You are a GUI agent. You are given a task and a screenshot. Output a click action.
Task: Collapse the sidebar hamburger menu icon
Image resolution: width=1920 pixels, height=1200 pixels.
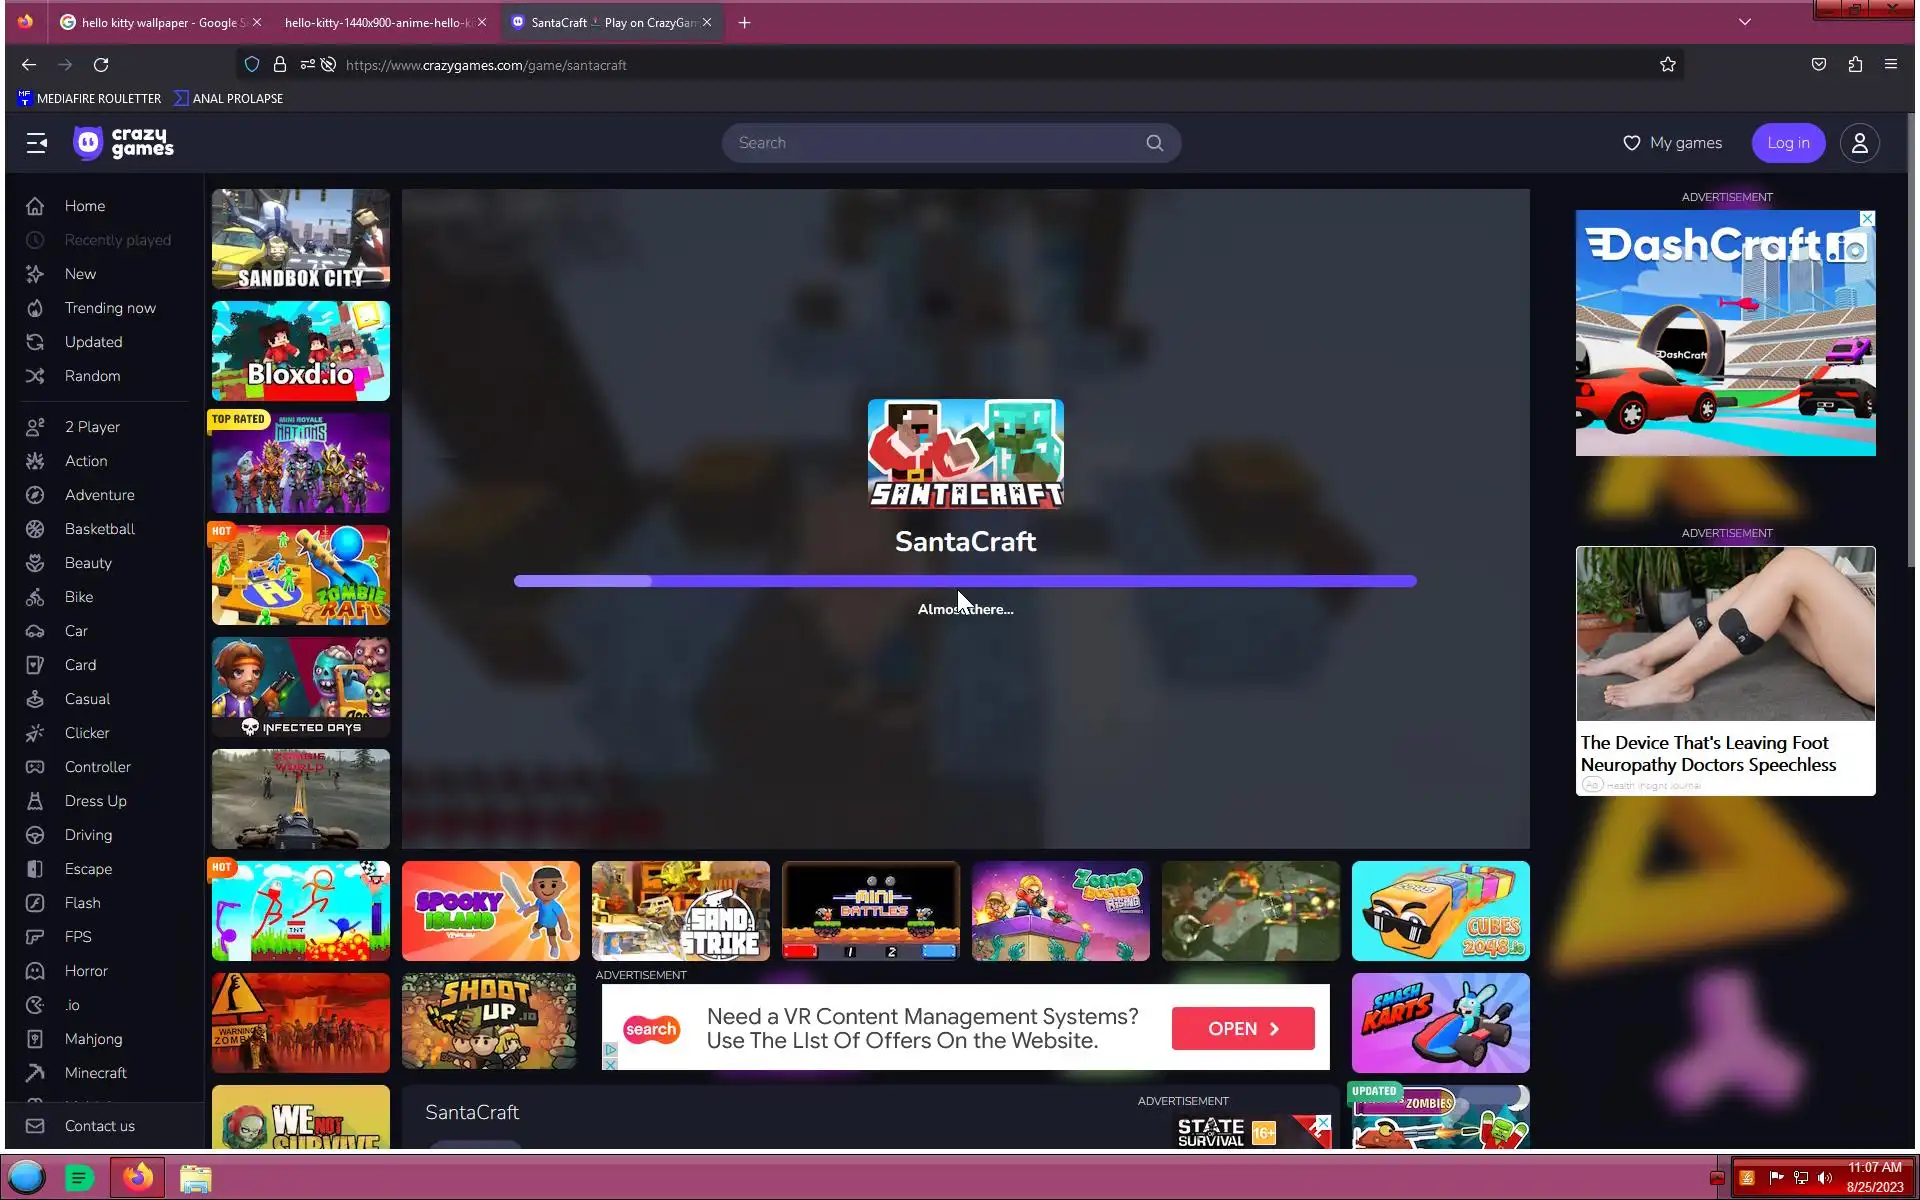pyautogui.click(x=37, y=143)
